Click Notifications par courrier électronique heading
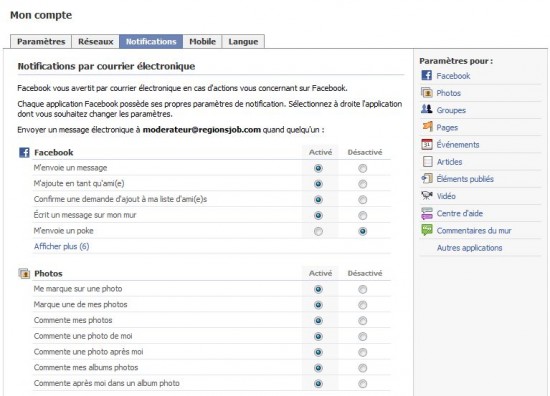The image size is (550, 396). pos(106,66)
